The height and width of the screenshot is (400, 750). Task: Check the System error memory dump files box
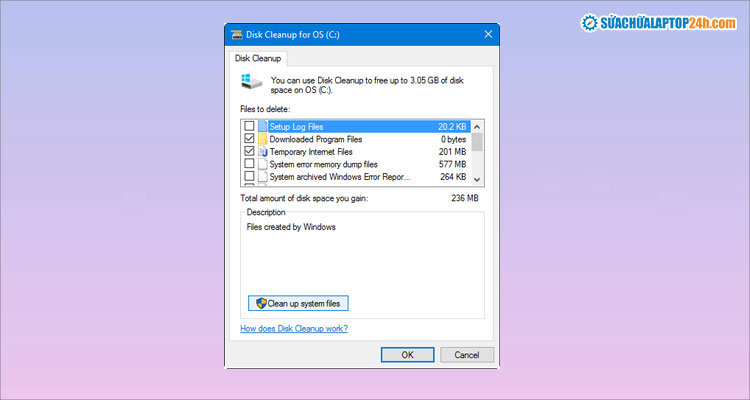click(x=249, y=164)
